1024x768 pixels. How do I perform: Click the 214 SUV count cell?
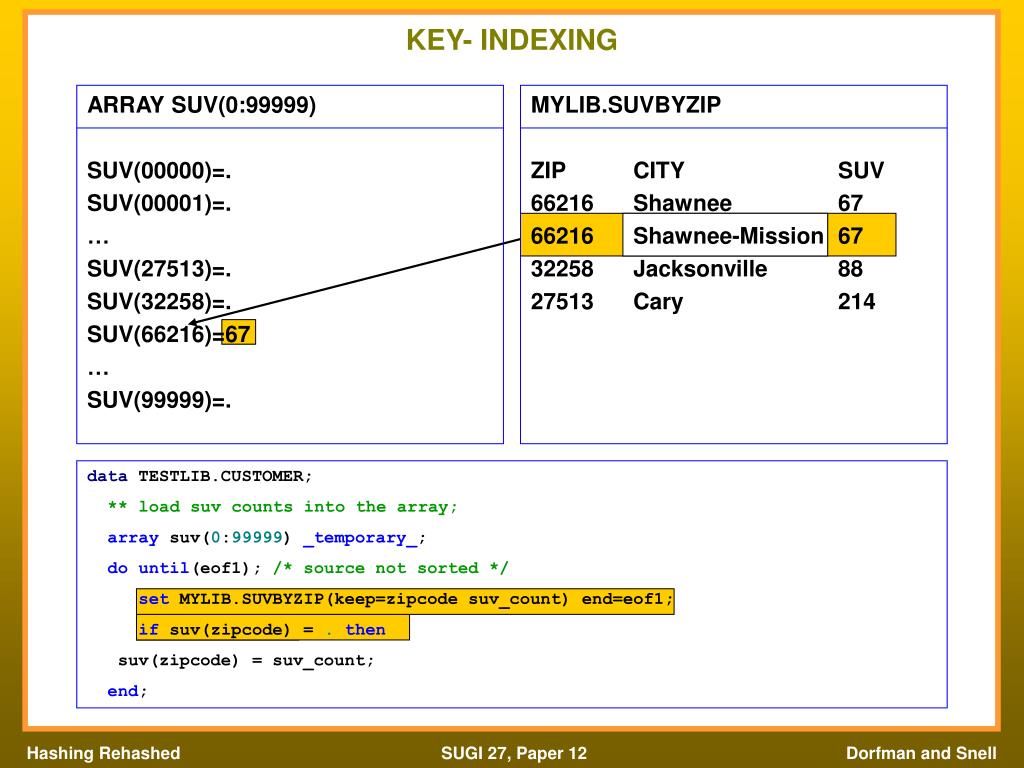click(856, 302)
